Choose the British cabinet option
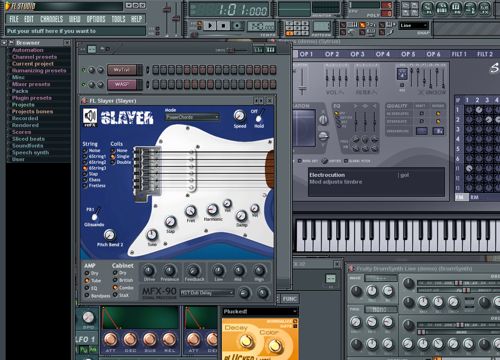The image size is (500, 360). tap(123, 280)
